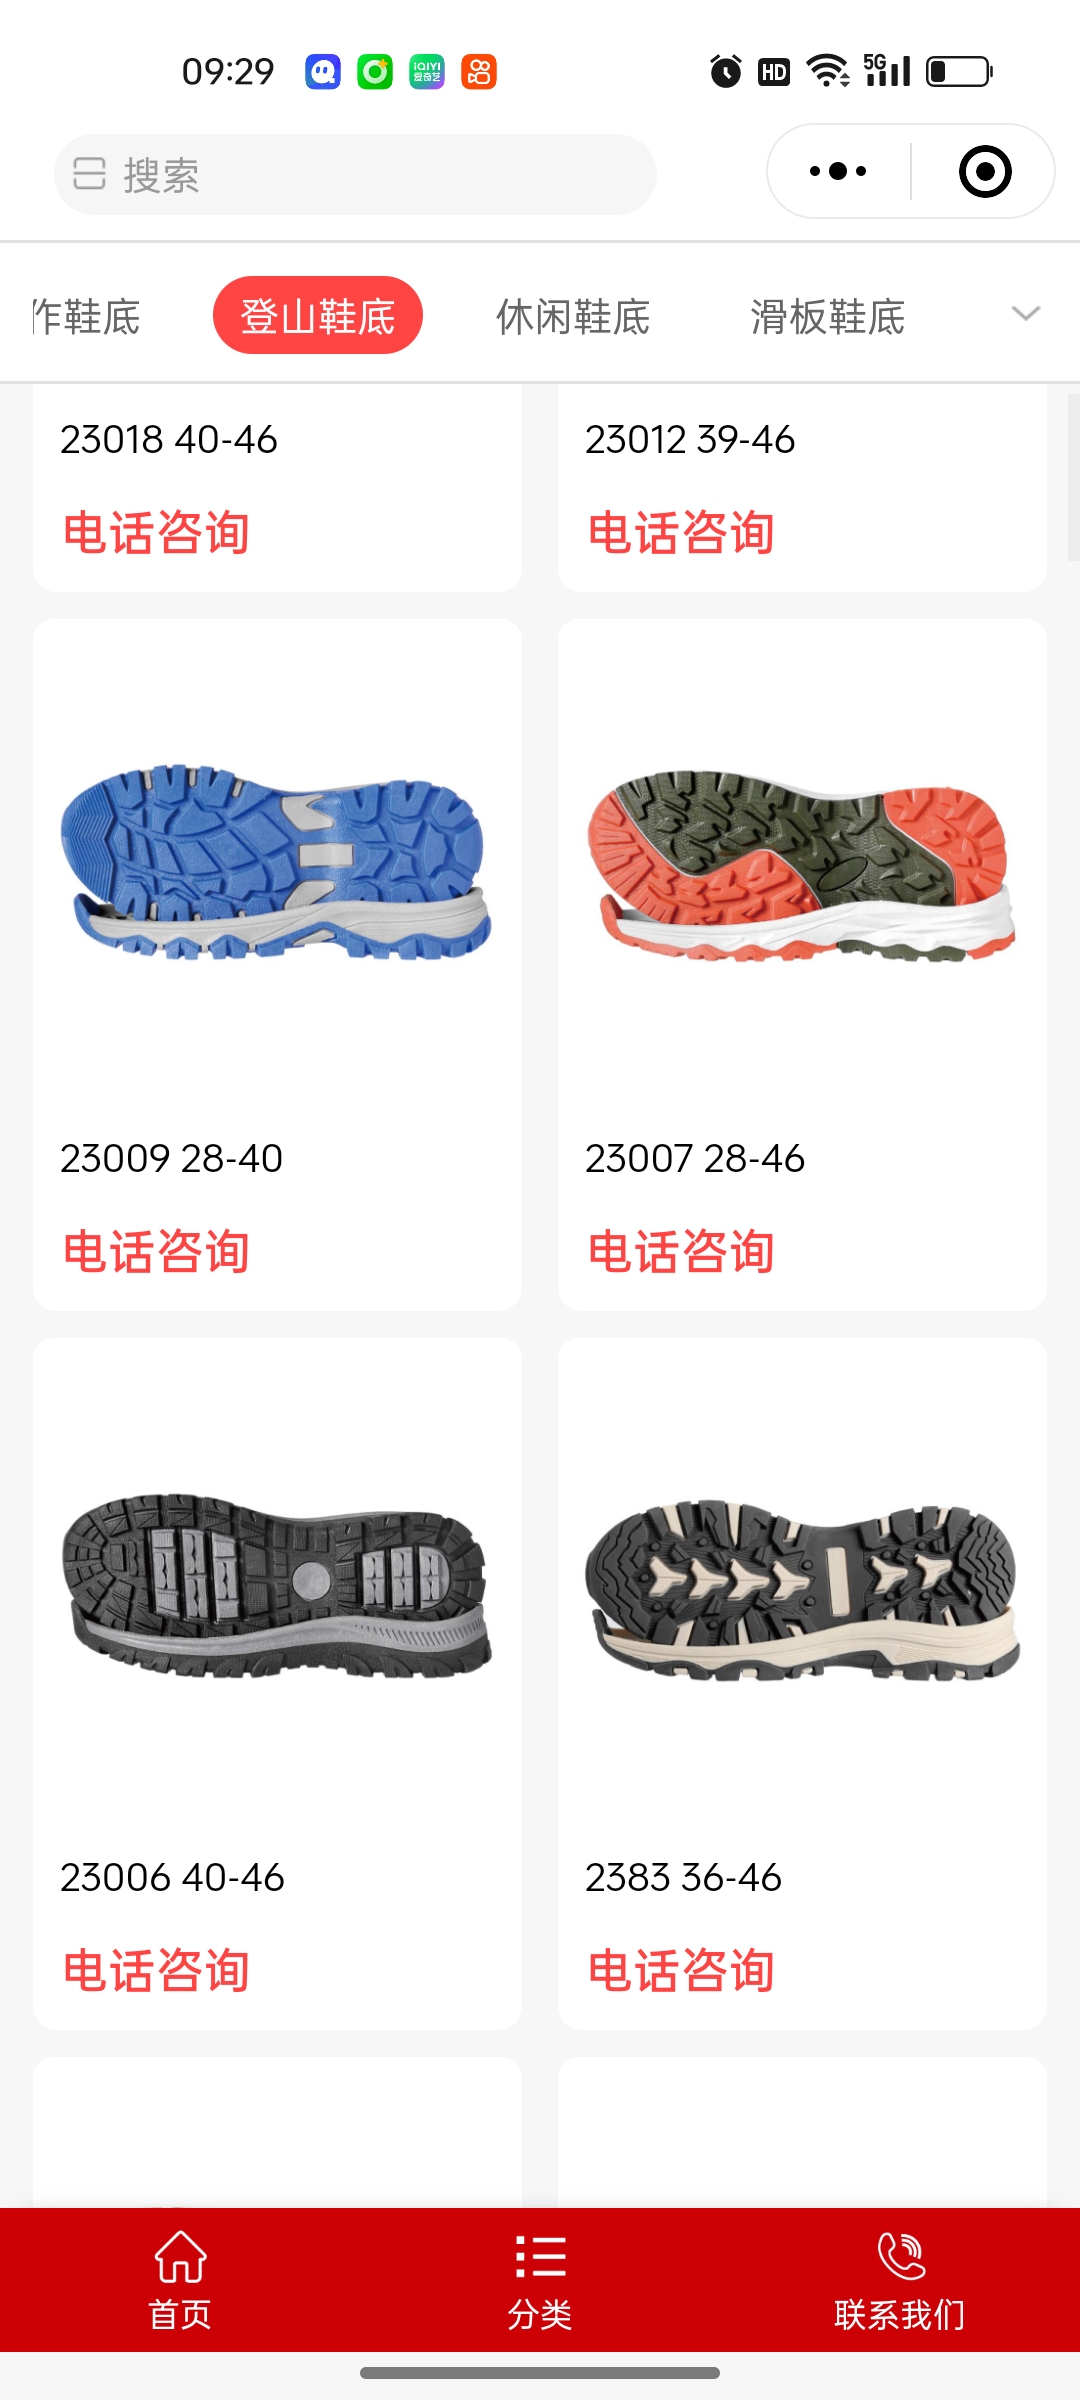The height and width of the screenshot is (2400, 1080).
Task: Open orange-green sole 23007 image
Action: [x=802, y=866]
